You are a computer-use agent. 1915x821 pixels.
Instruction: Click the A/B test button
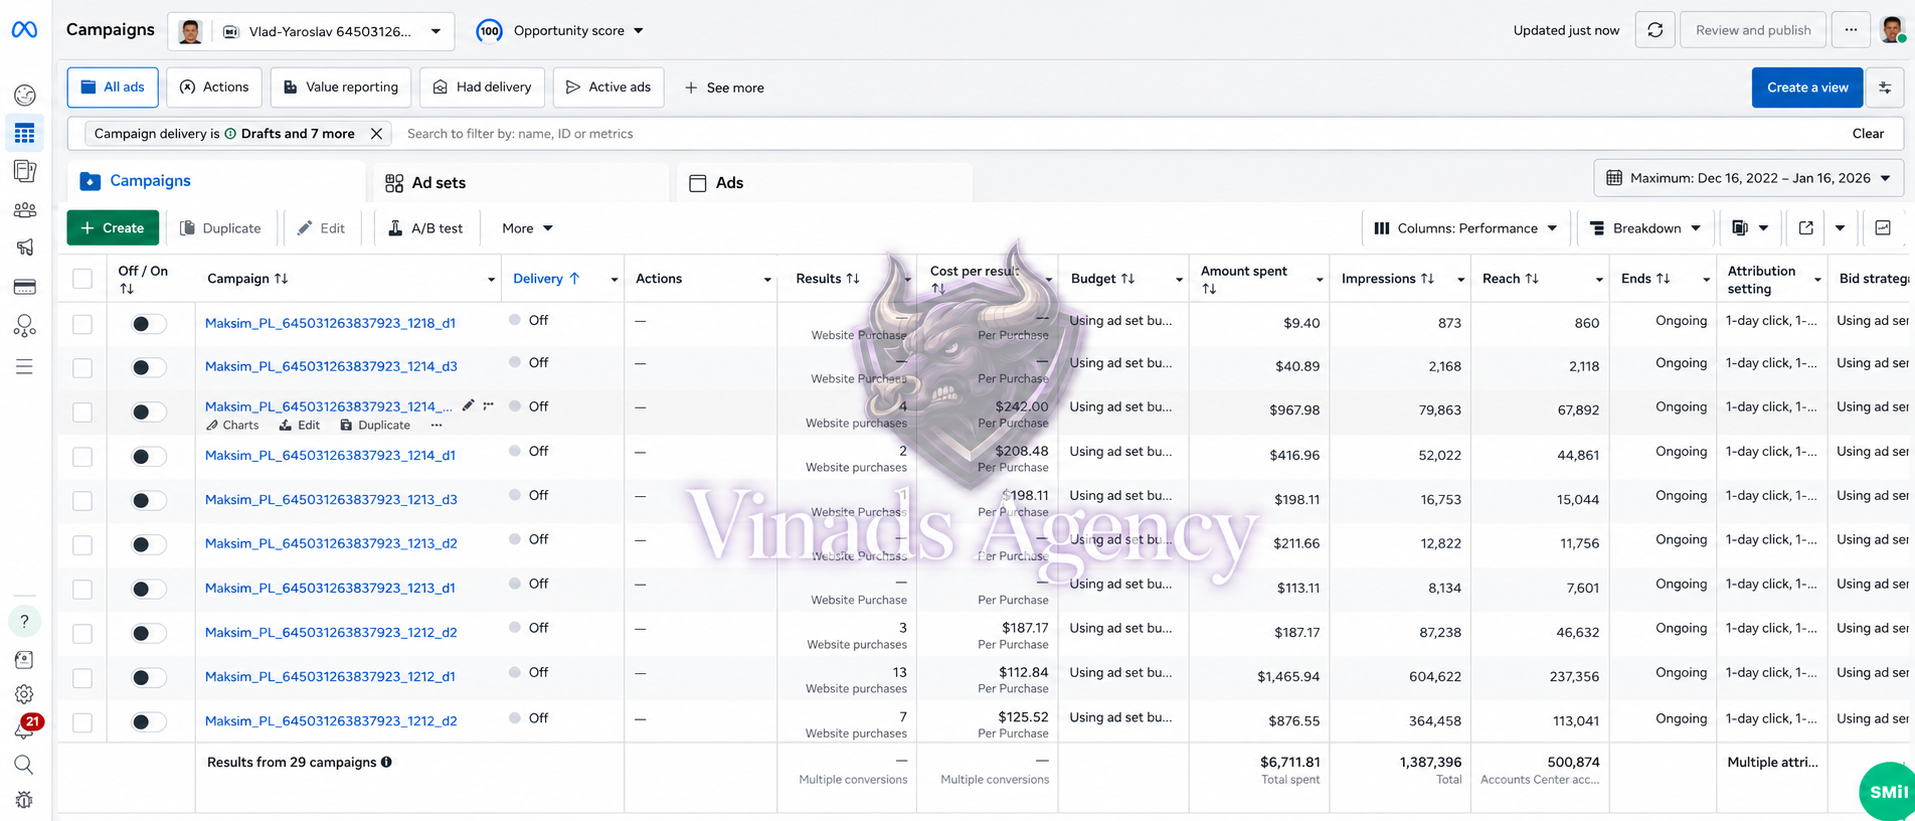click(x=426, y=228)
